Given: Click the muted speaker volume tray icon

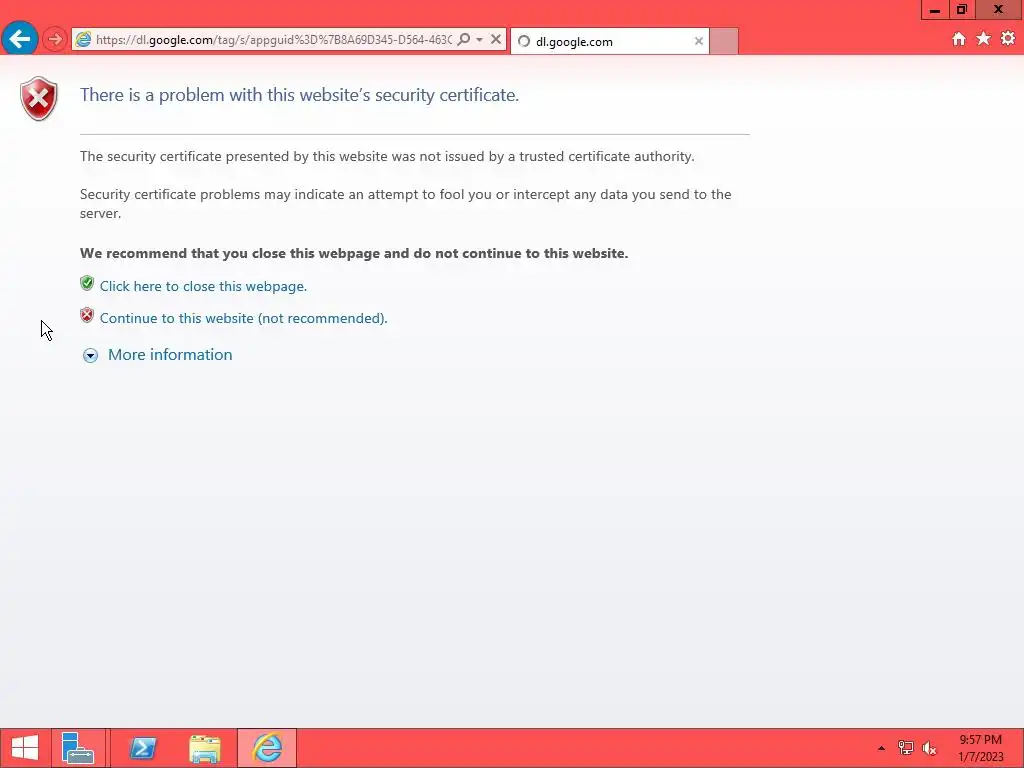Looking at the screenshot, I should pos(929,748).
